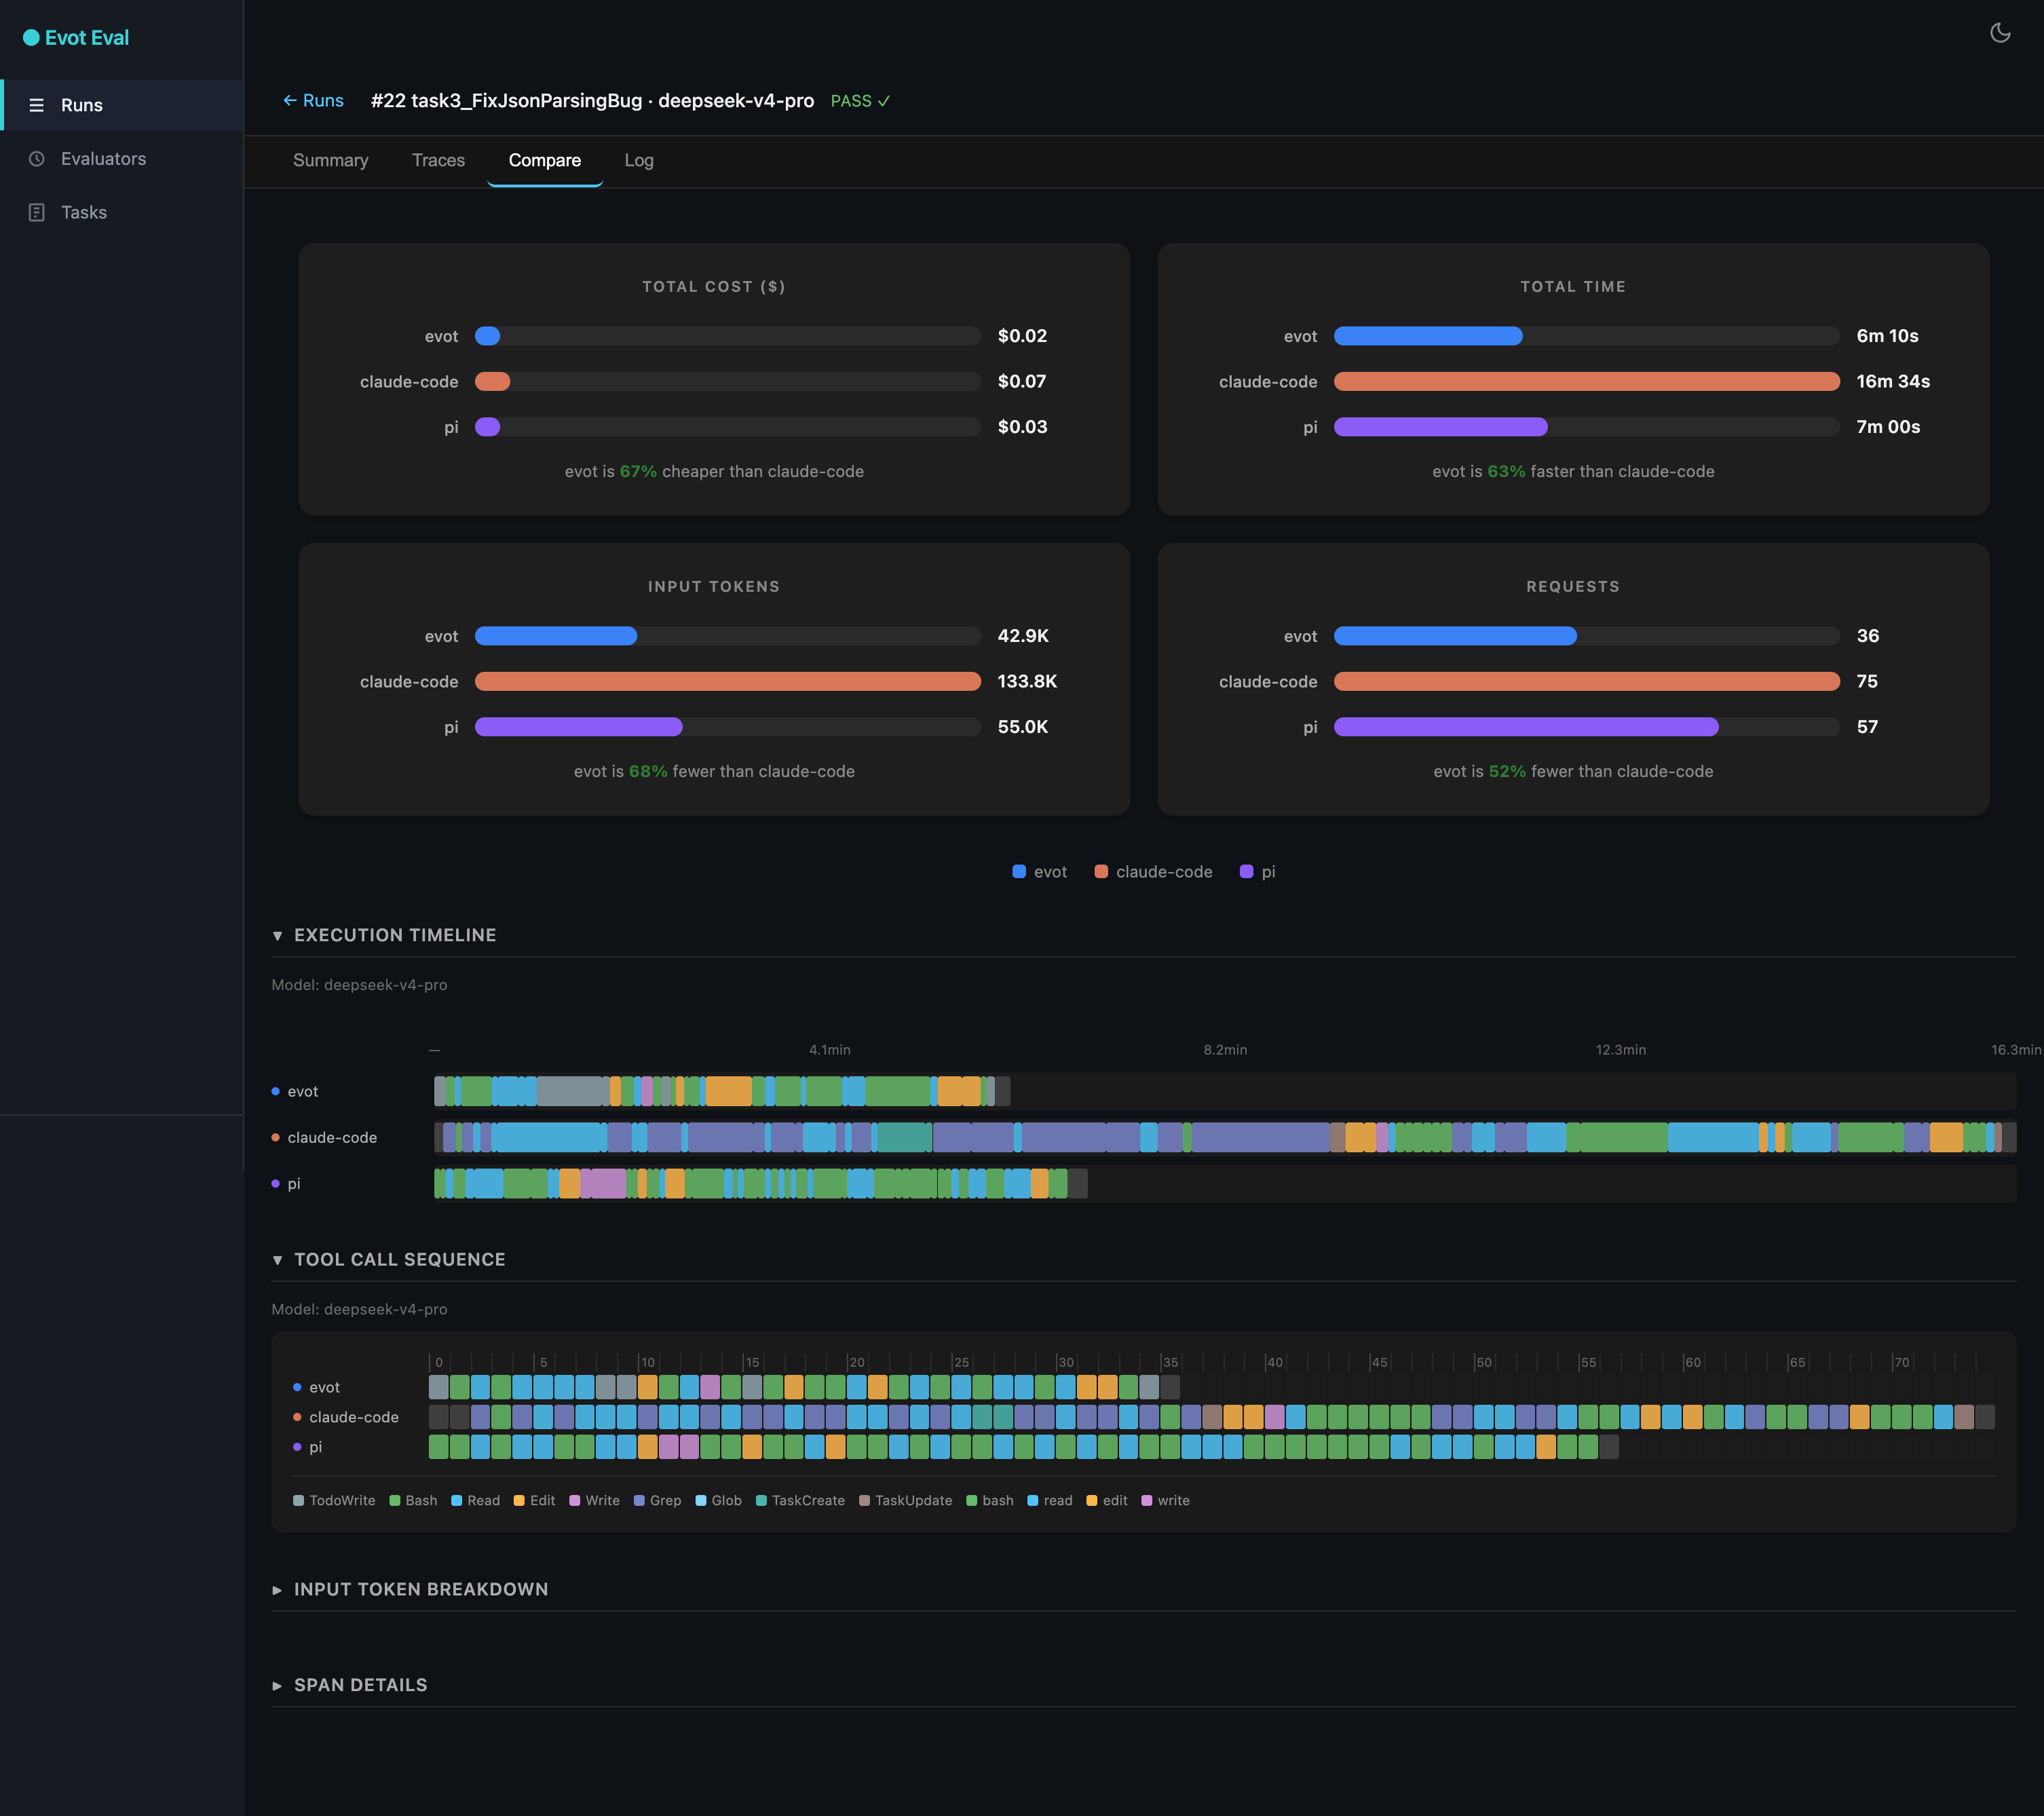Go back via the Runs link
Image resolution: width=2044 pixels, height=1816 pixels.
(313, 100)
